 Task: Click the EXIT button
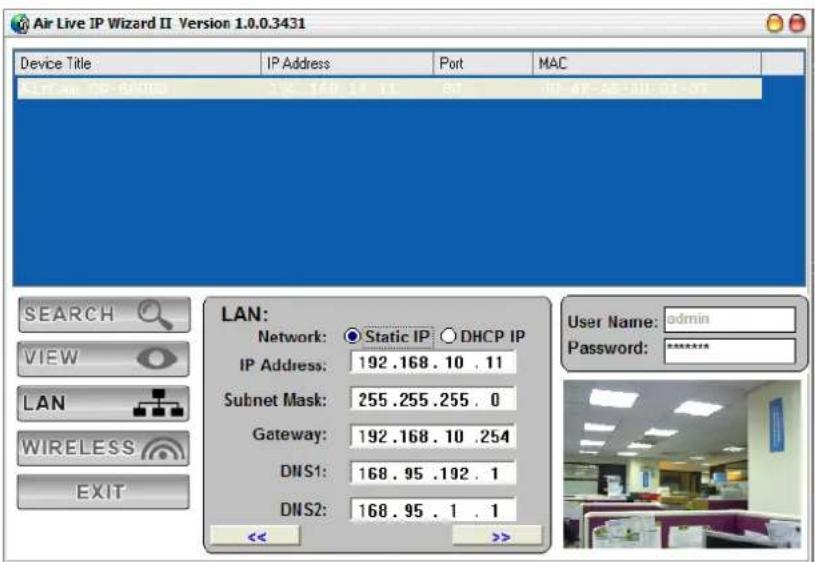coord(103,492)
